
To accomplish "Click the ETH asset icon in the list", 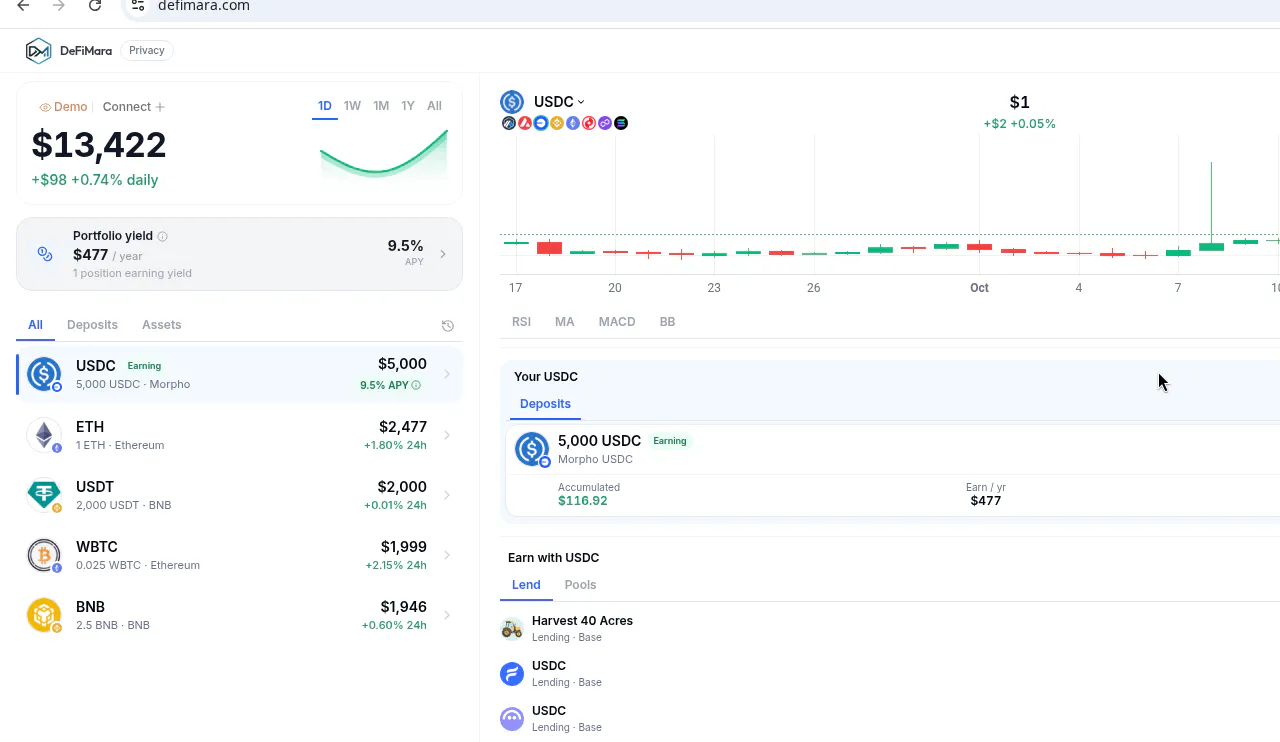I will [x=44, y=435].
